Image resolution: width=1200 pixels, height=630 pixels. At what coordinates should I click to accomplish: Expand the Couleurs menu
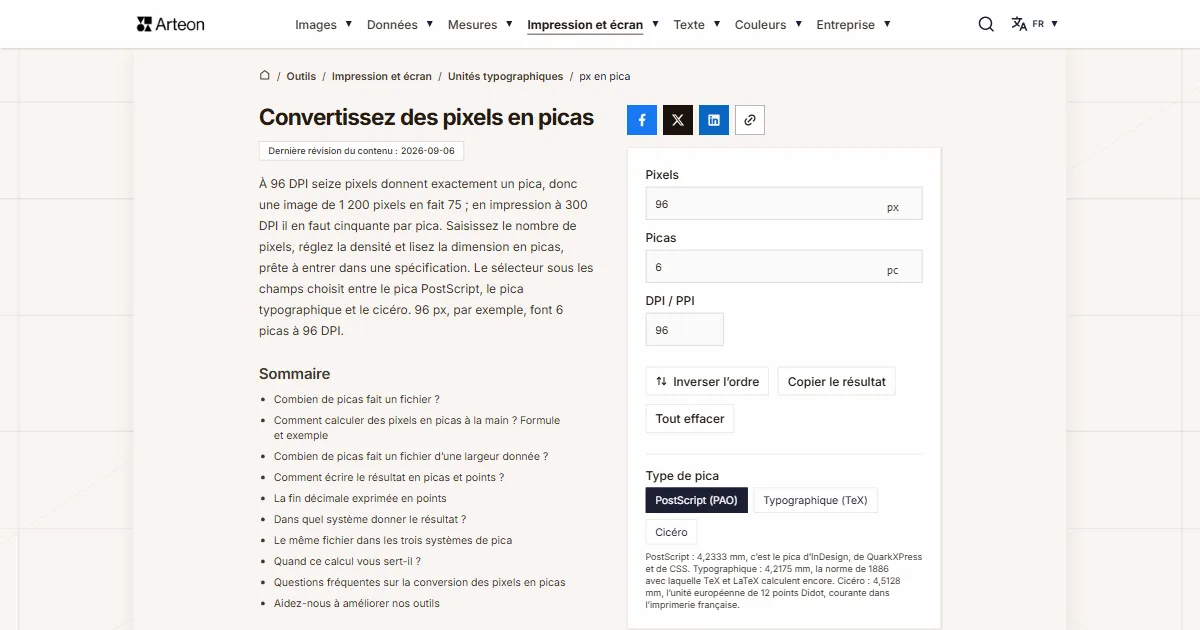tap(768, 24)
